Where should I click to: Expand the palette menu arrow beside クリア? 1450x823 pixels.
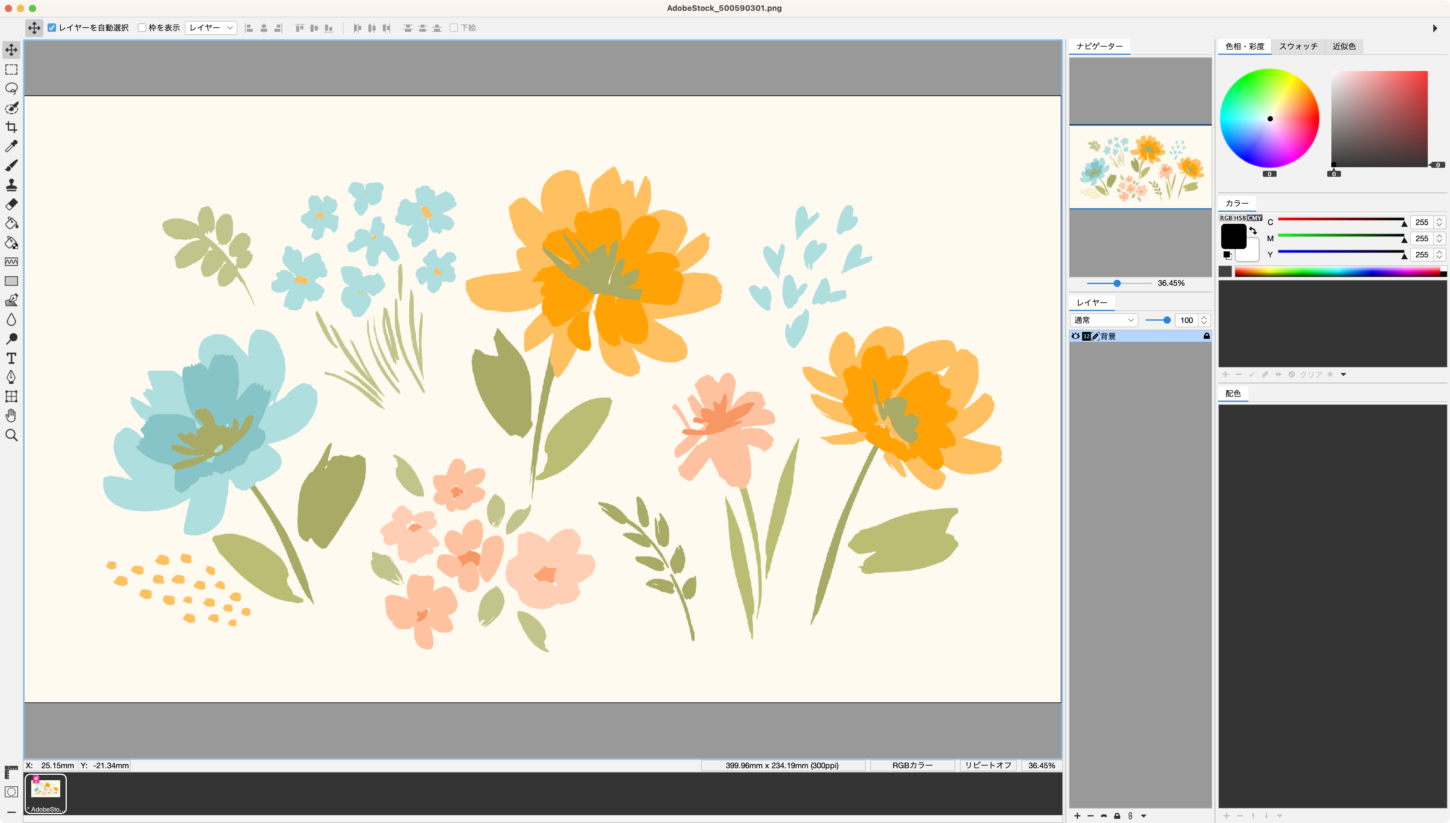pos(1343,374)
